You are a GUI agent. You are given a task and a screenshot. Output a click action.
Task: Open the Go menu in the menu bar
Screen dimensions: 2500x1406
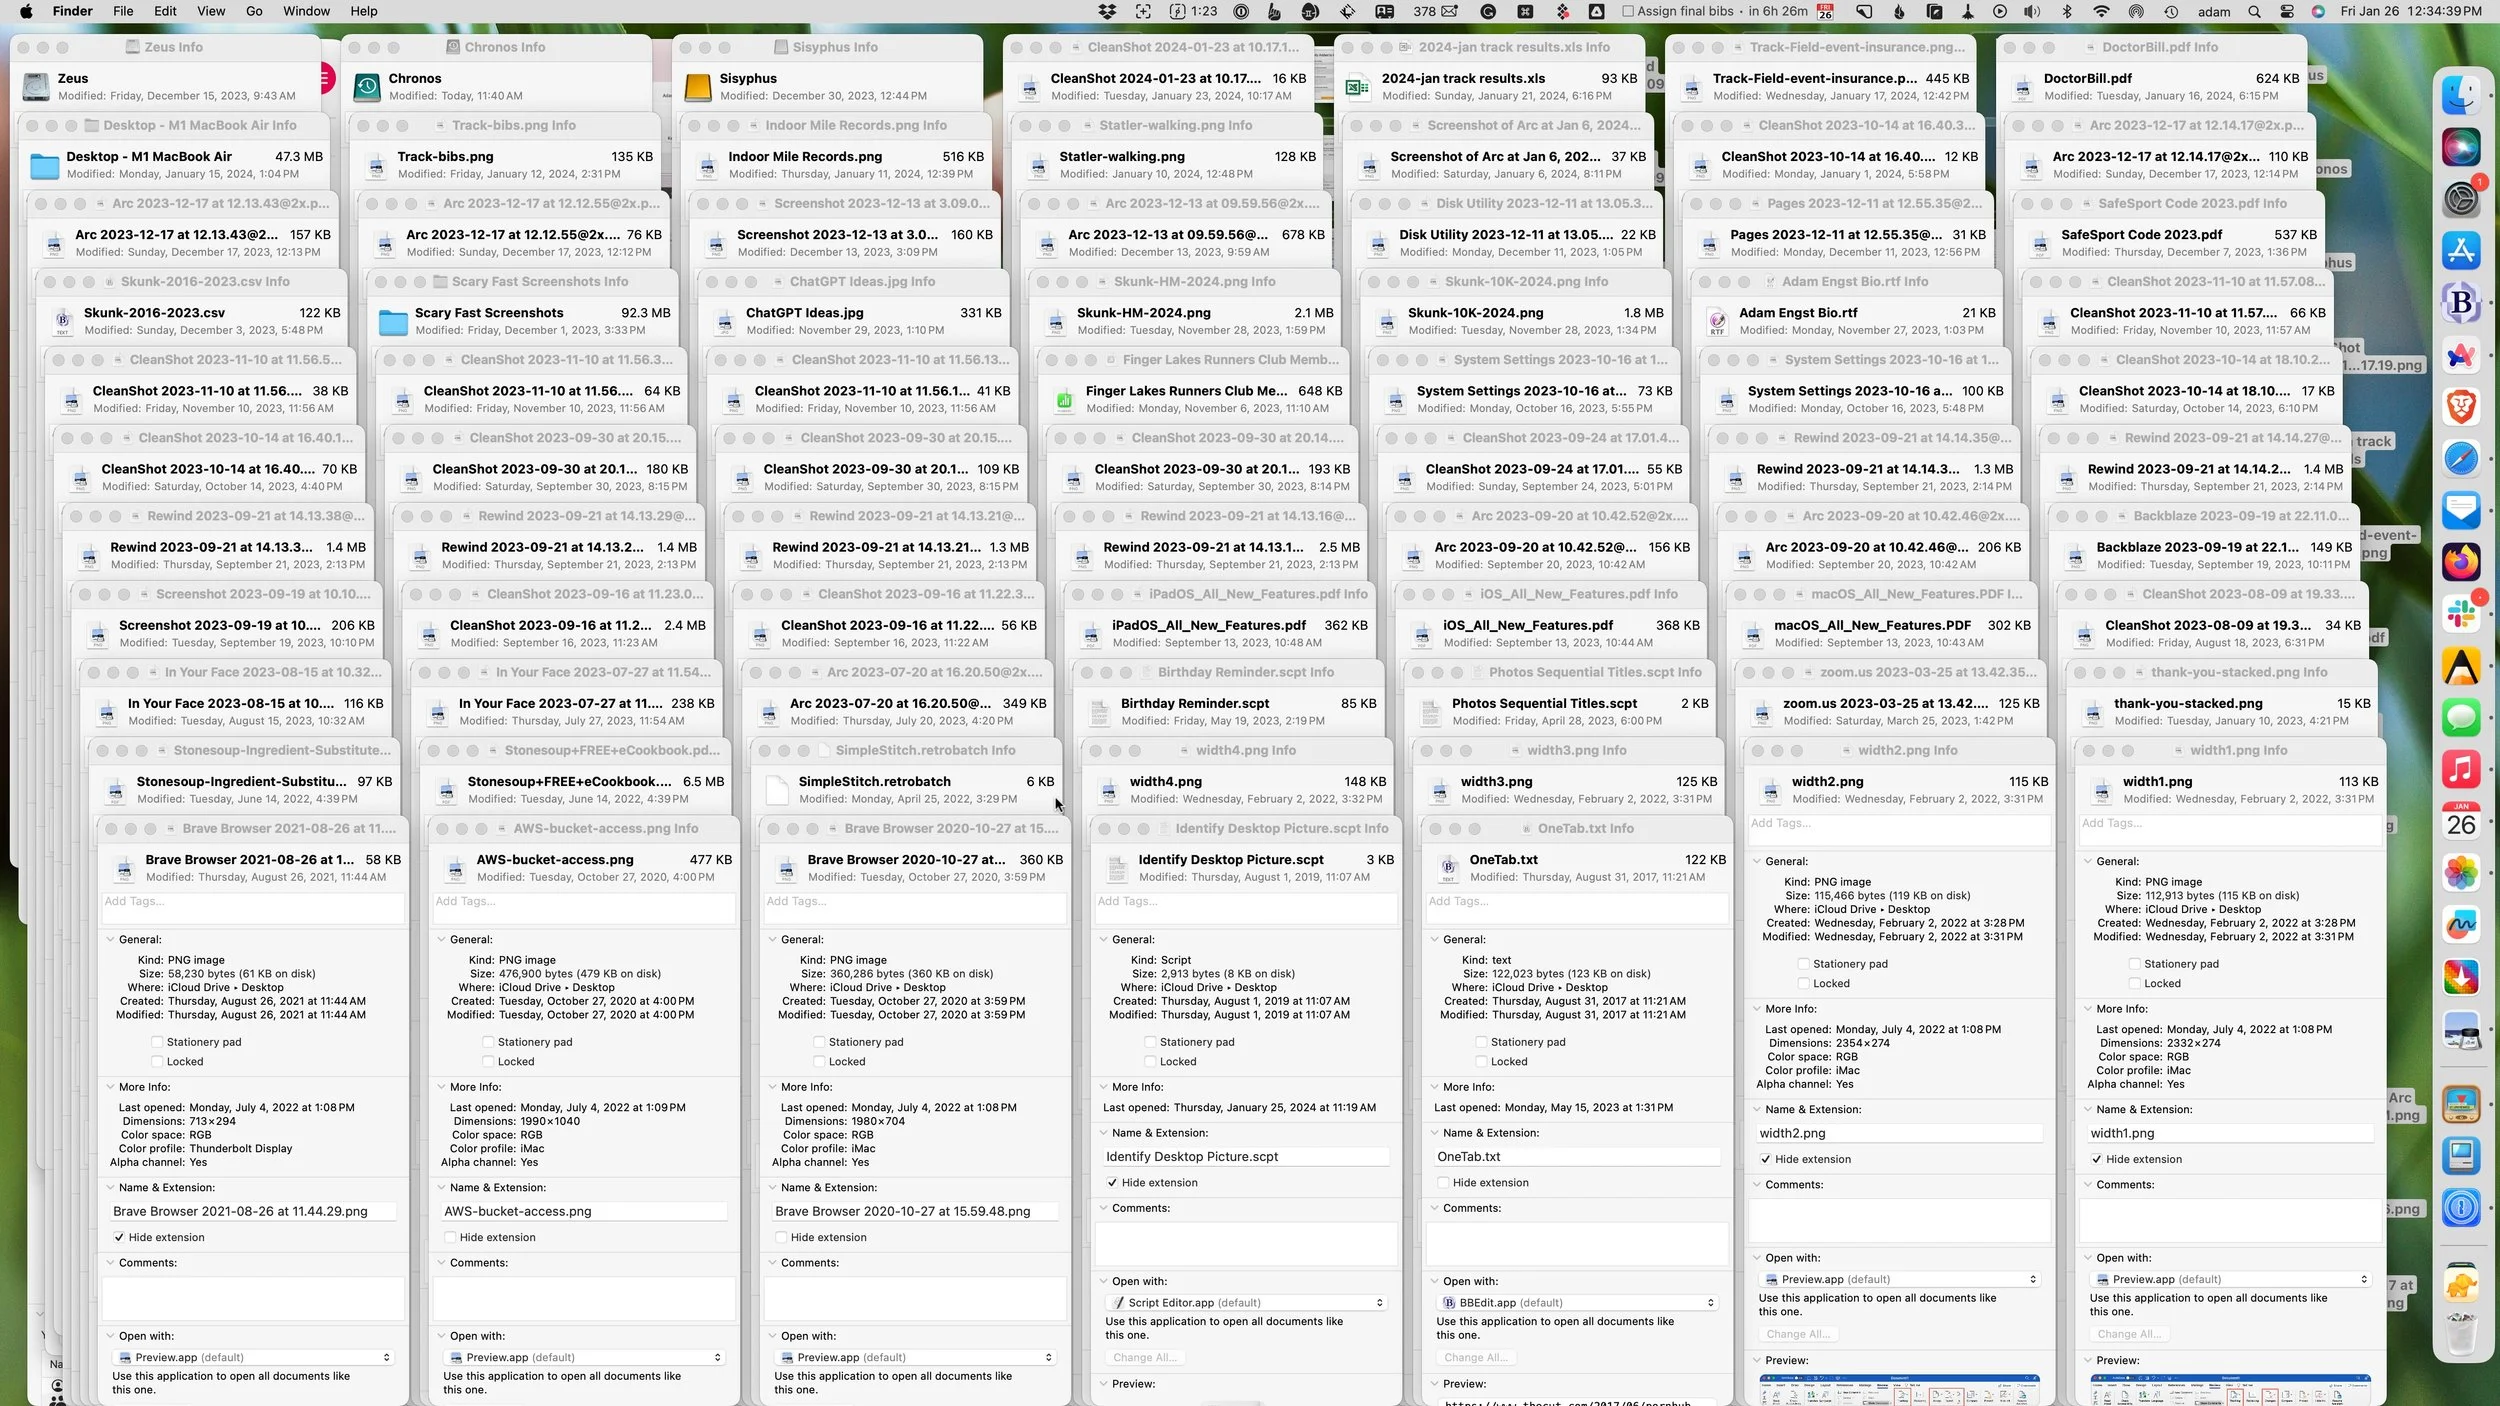253,11
